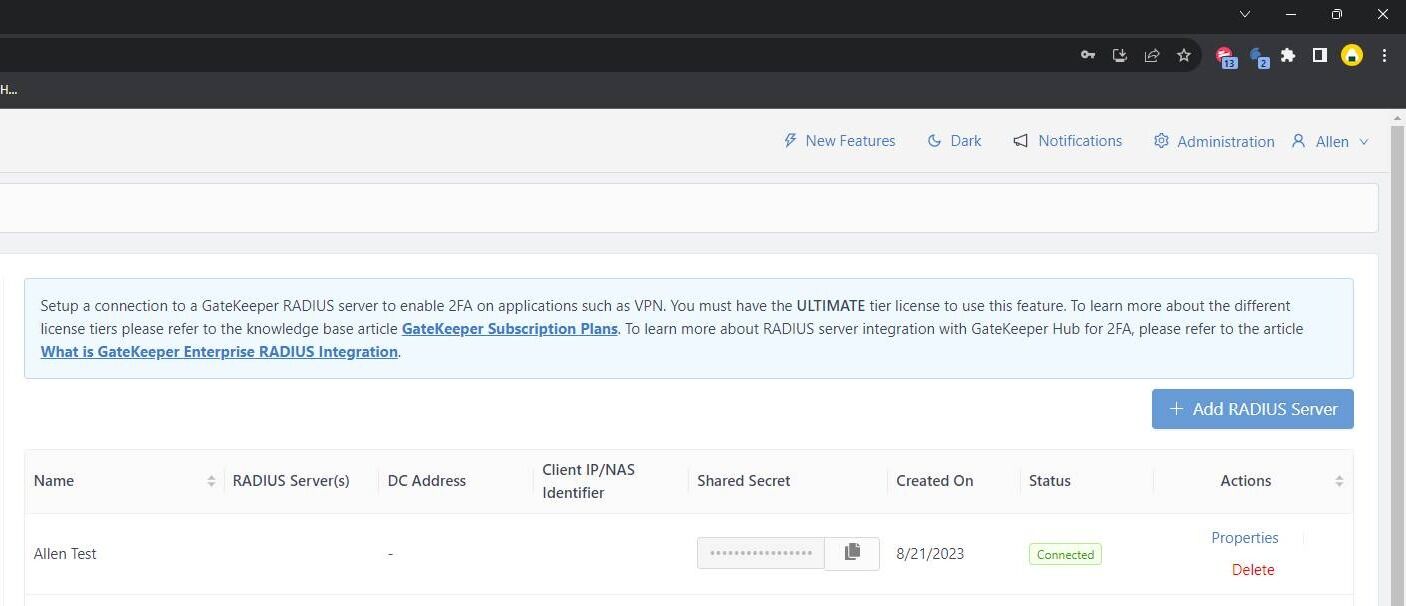Delete the Allen Test RADIUS server
1406x606 pixels.
point(1252,570)
